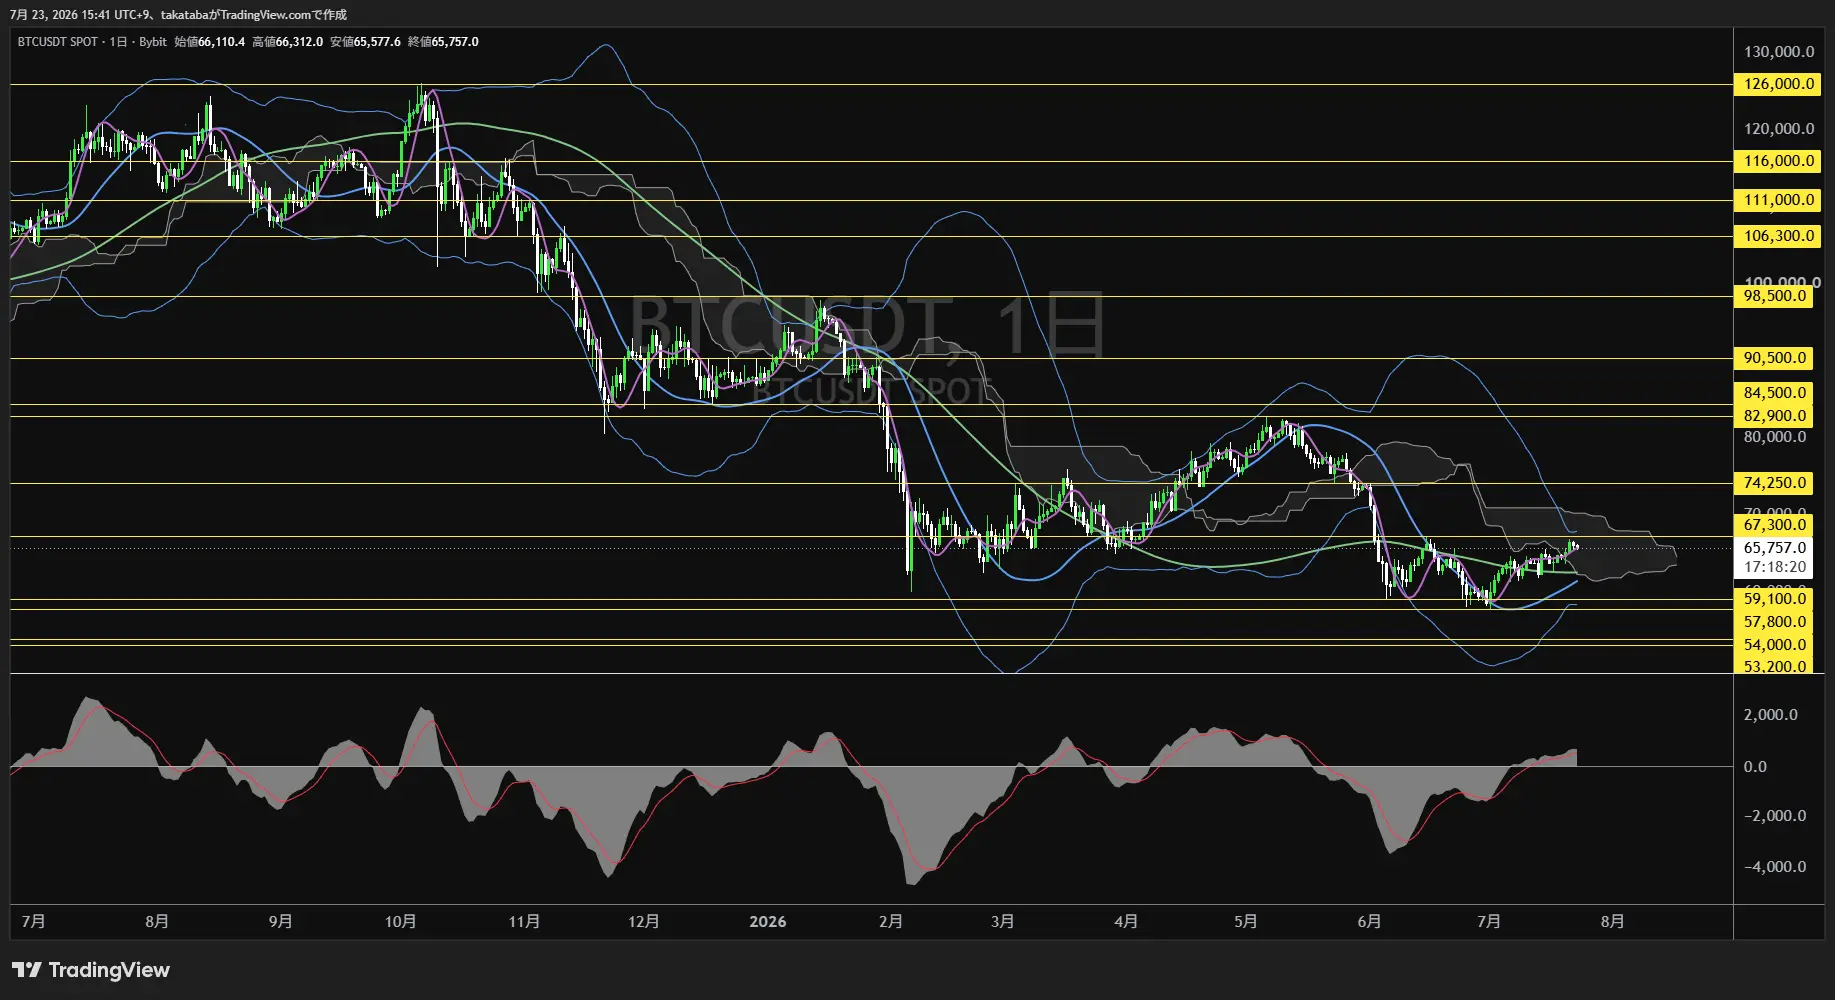Viewport: 1835px width, 1000px height.
Task: Click the 2026 year marker on time axis
Action: 767,922
